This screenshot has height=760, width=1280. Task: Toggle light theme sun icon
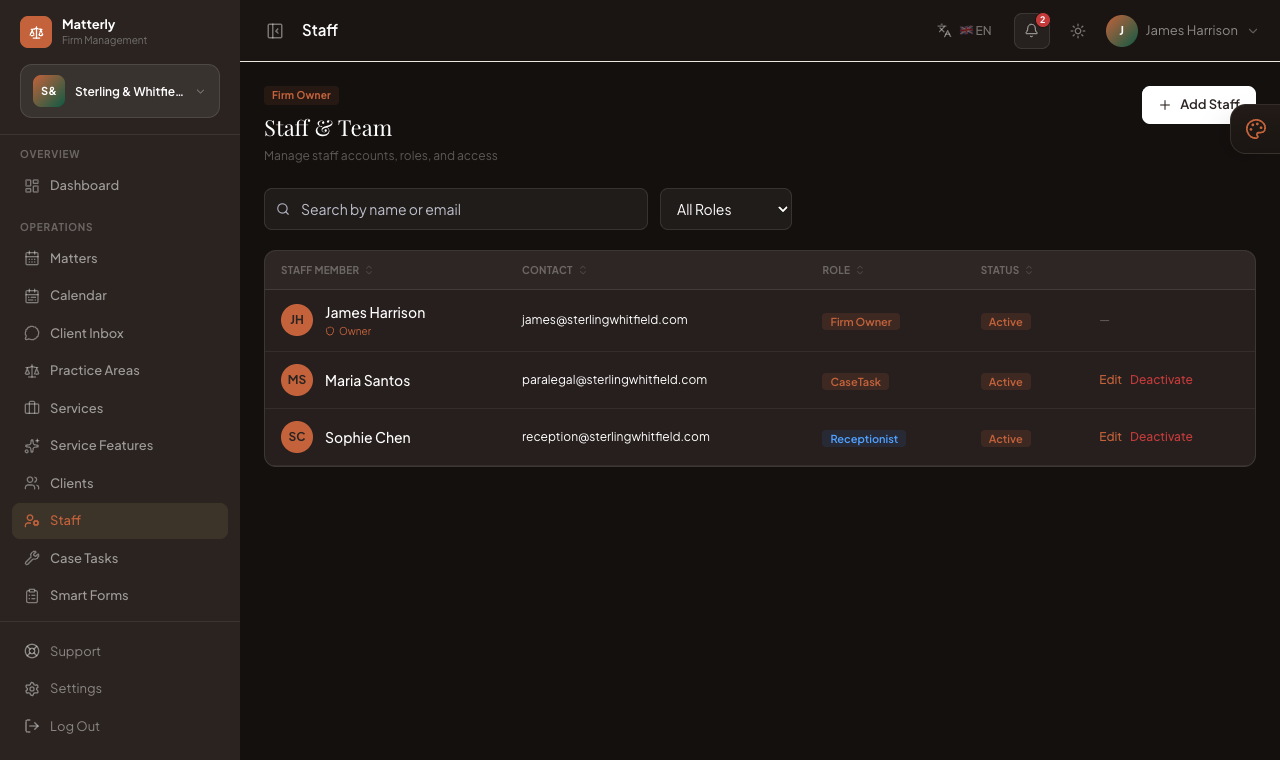pos(1078,31)
